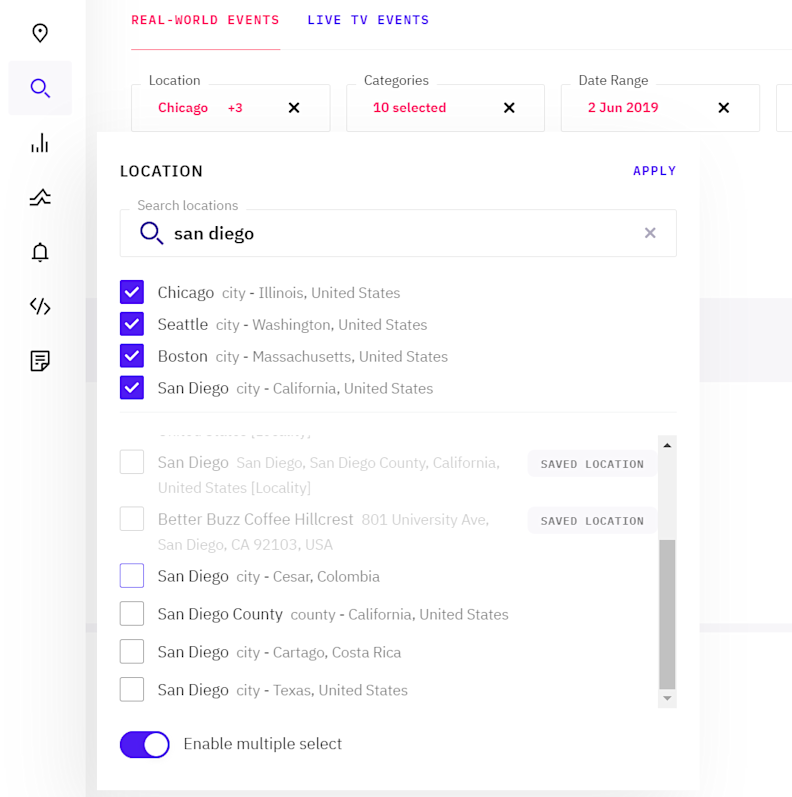Click the search magnifier sidebar icon

[40, 88]
